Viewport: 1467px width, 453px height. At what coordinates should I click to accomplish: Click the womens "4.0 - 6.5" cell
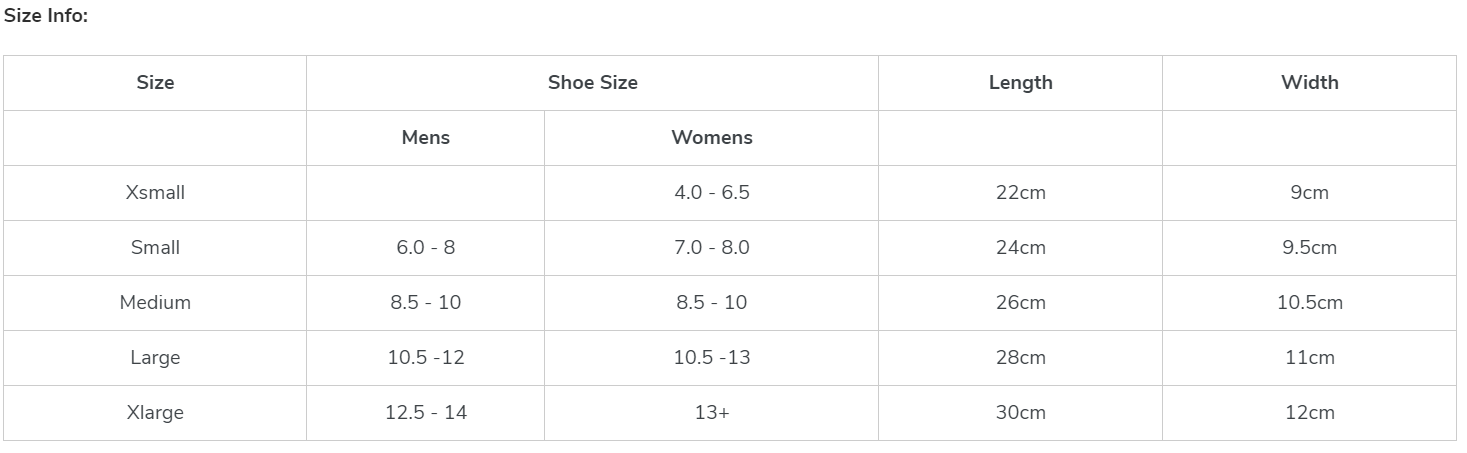coord(711,193)
